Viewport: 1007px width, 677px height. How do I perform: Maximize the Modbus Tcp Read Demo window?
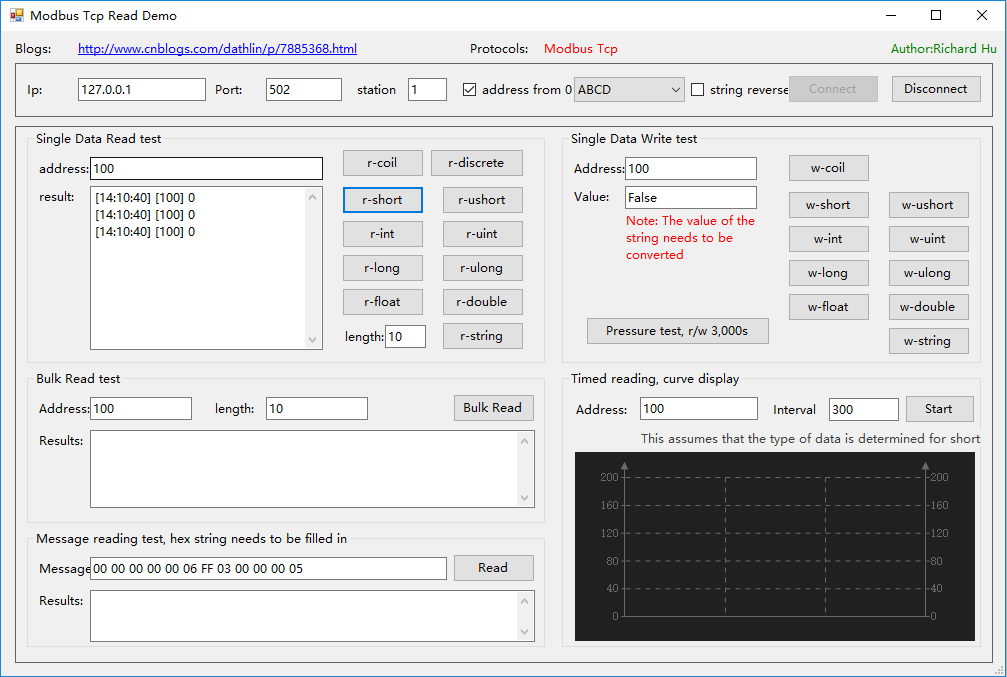936,15
